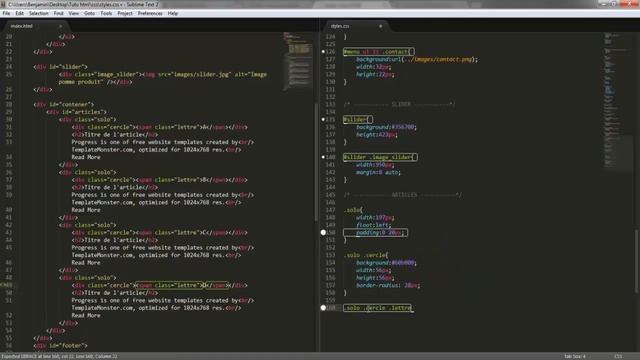The image size is (640, 360).
Task: Click the index.html minimap
Action: (298, 61)
